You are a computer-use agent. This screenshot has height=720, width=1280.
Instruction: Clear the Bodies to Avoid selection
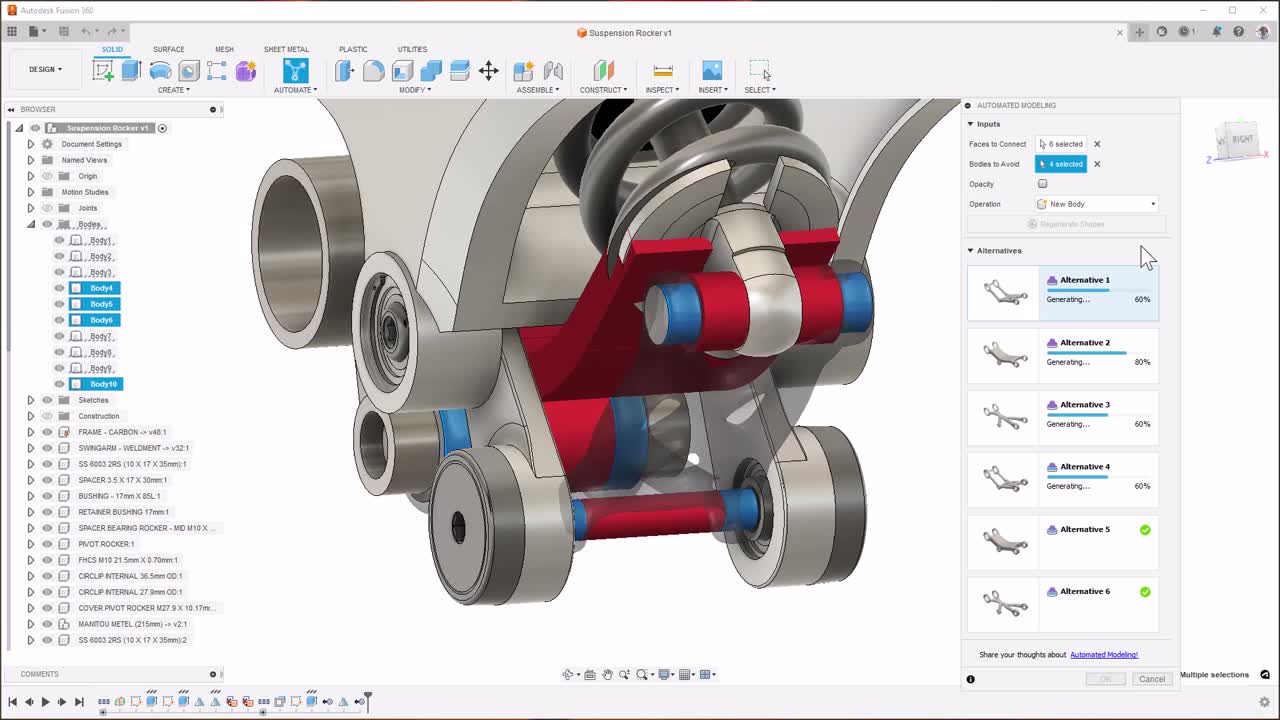pos(1097,164)
